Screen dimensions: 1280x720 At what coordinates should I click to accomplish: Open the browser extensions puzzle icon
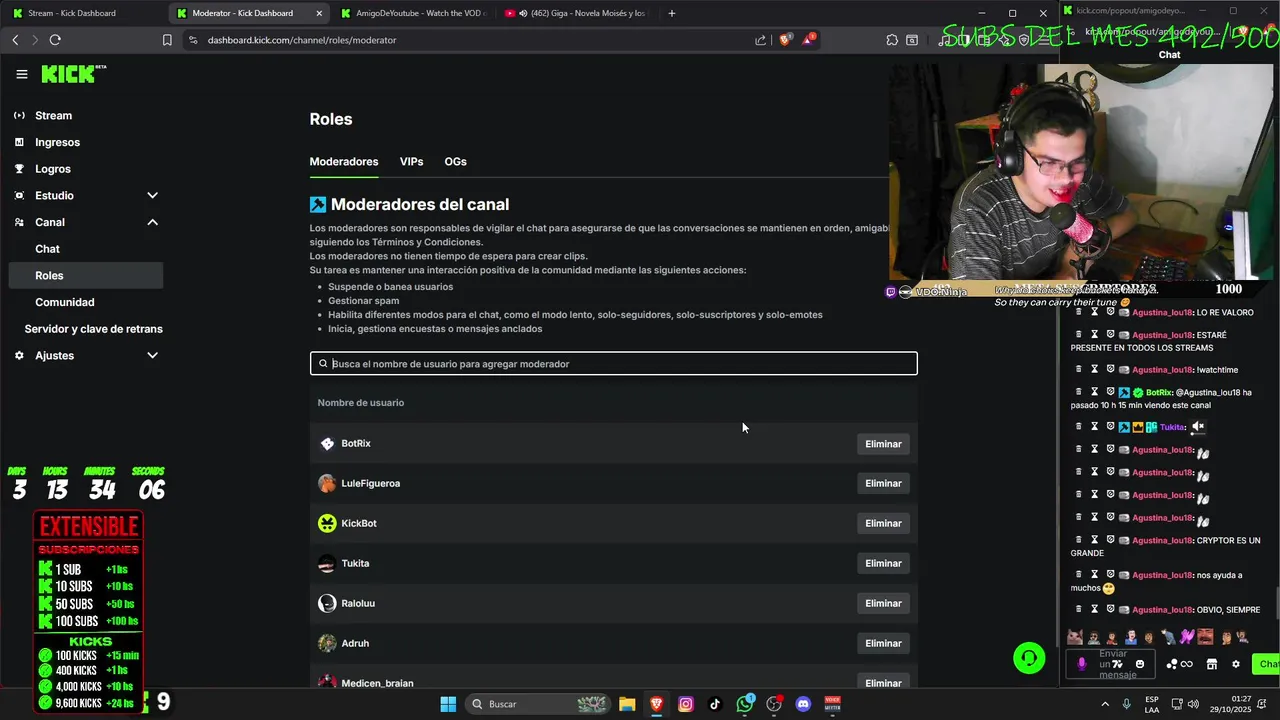click(x=892, y=40)
